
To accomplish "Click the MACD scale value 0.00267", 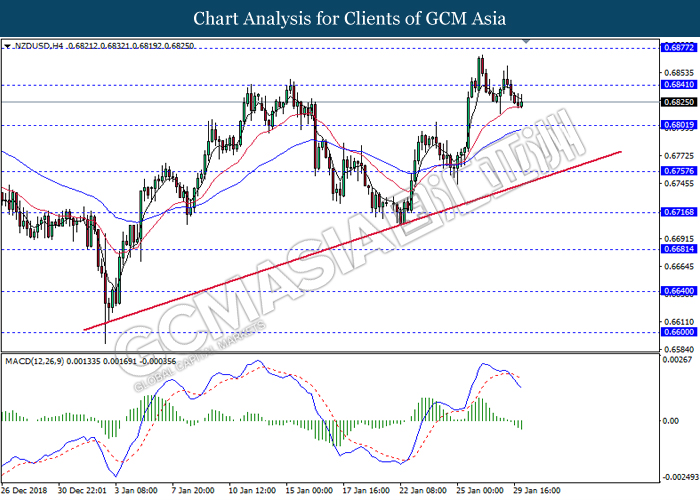I will click(678, 359).
